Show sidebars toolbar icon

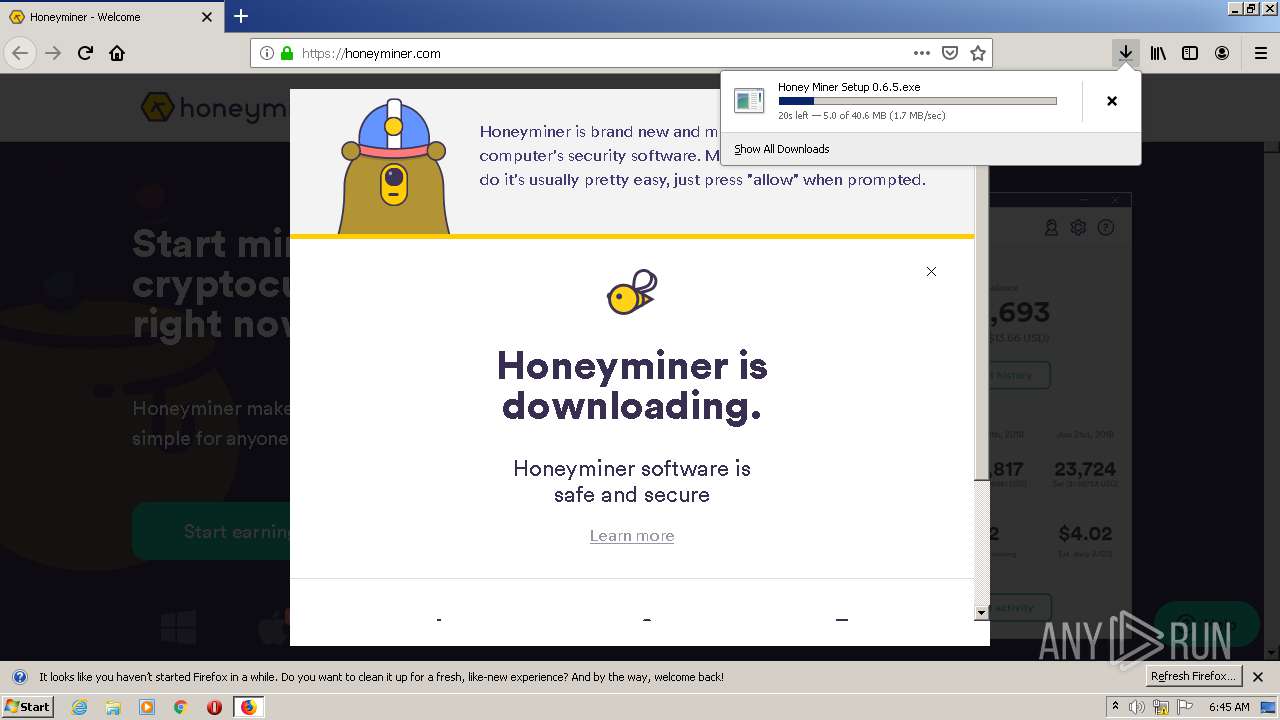pos(1190,53)
